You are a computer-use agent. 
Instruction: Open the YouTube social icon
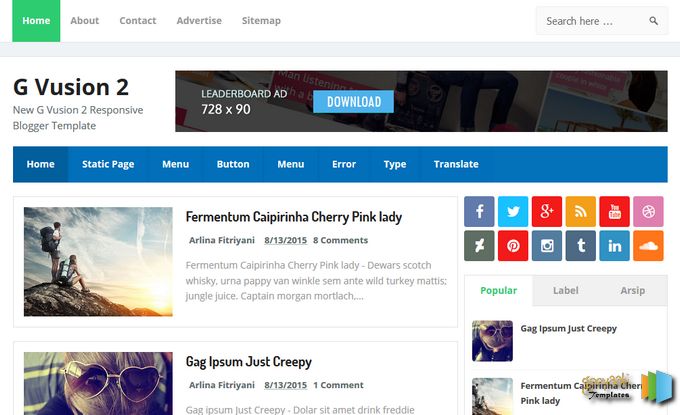pyautogui.click(x=614, y=212)
